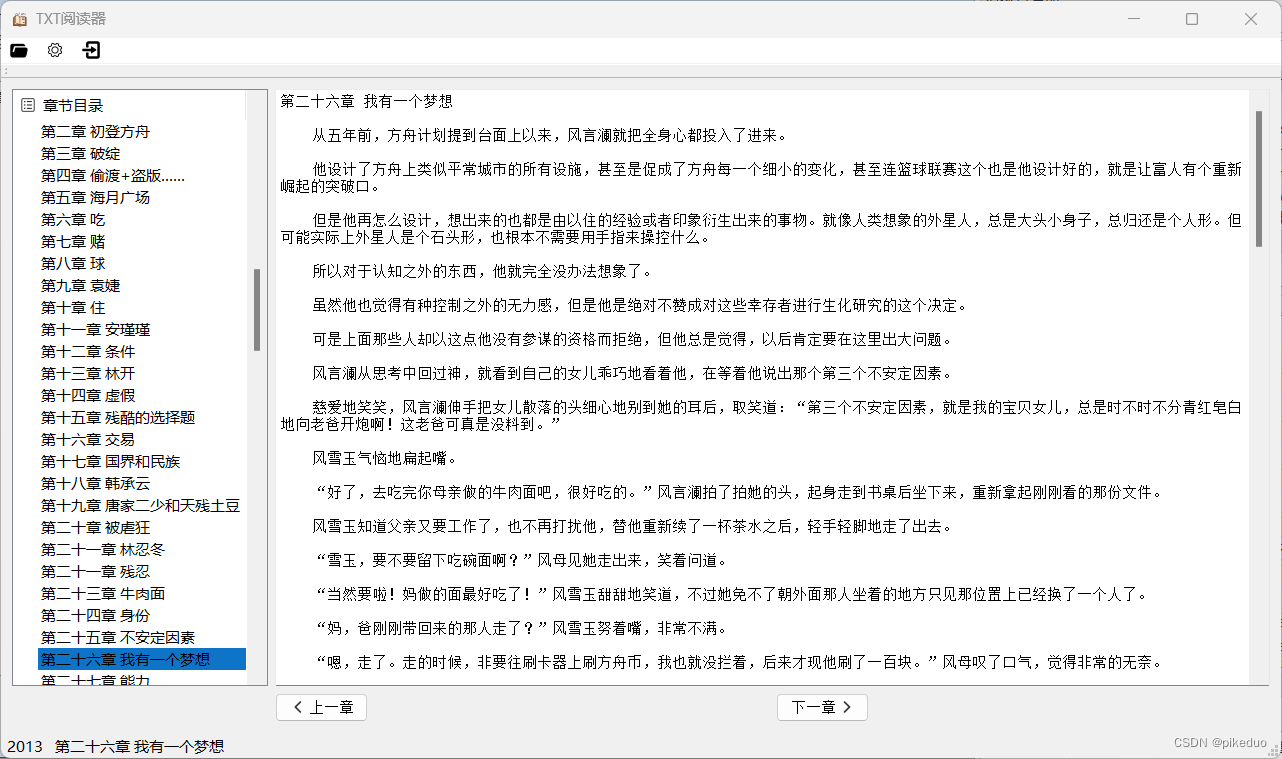Click the status bar value 2013
Screen dimensions: 1282x759
[25, 747]
